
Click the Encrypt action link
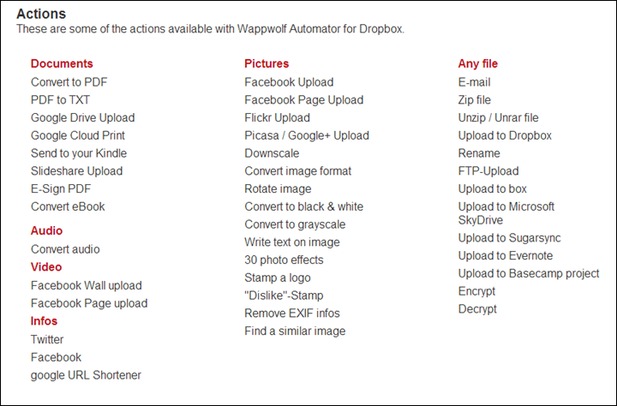477,292
